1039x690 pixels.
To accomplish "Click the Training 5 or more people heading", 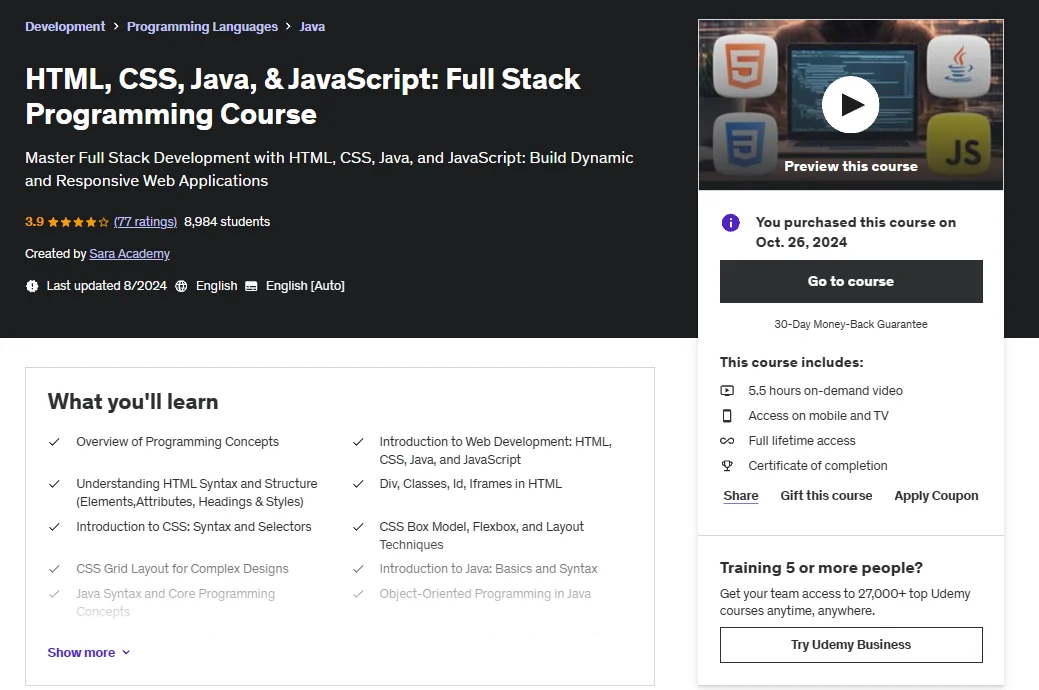I will (821, 568).
